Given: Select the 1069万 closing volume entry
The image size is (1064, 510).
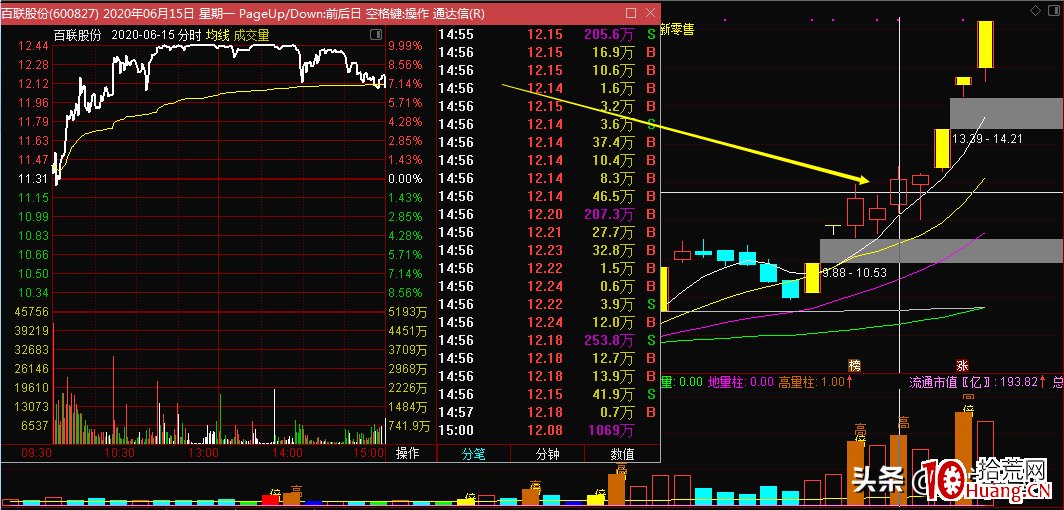Looking at the screenshot, I should 613,430.
